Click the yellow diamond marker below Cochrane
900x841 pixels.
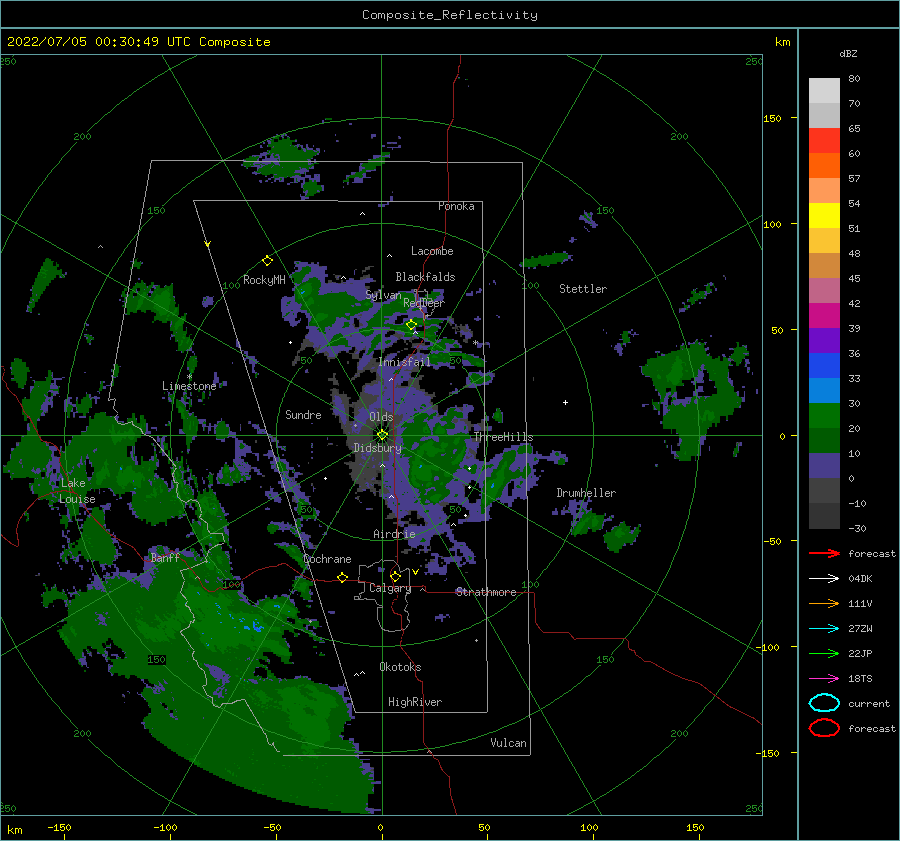343,577
